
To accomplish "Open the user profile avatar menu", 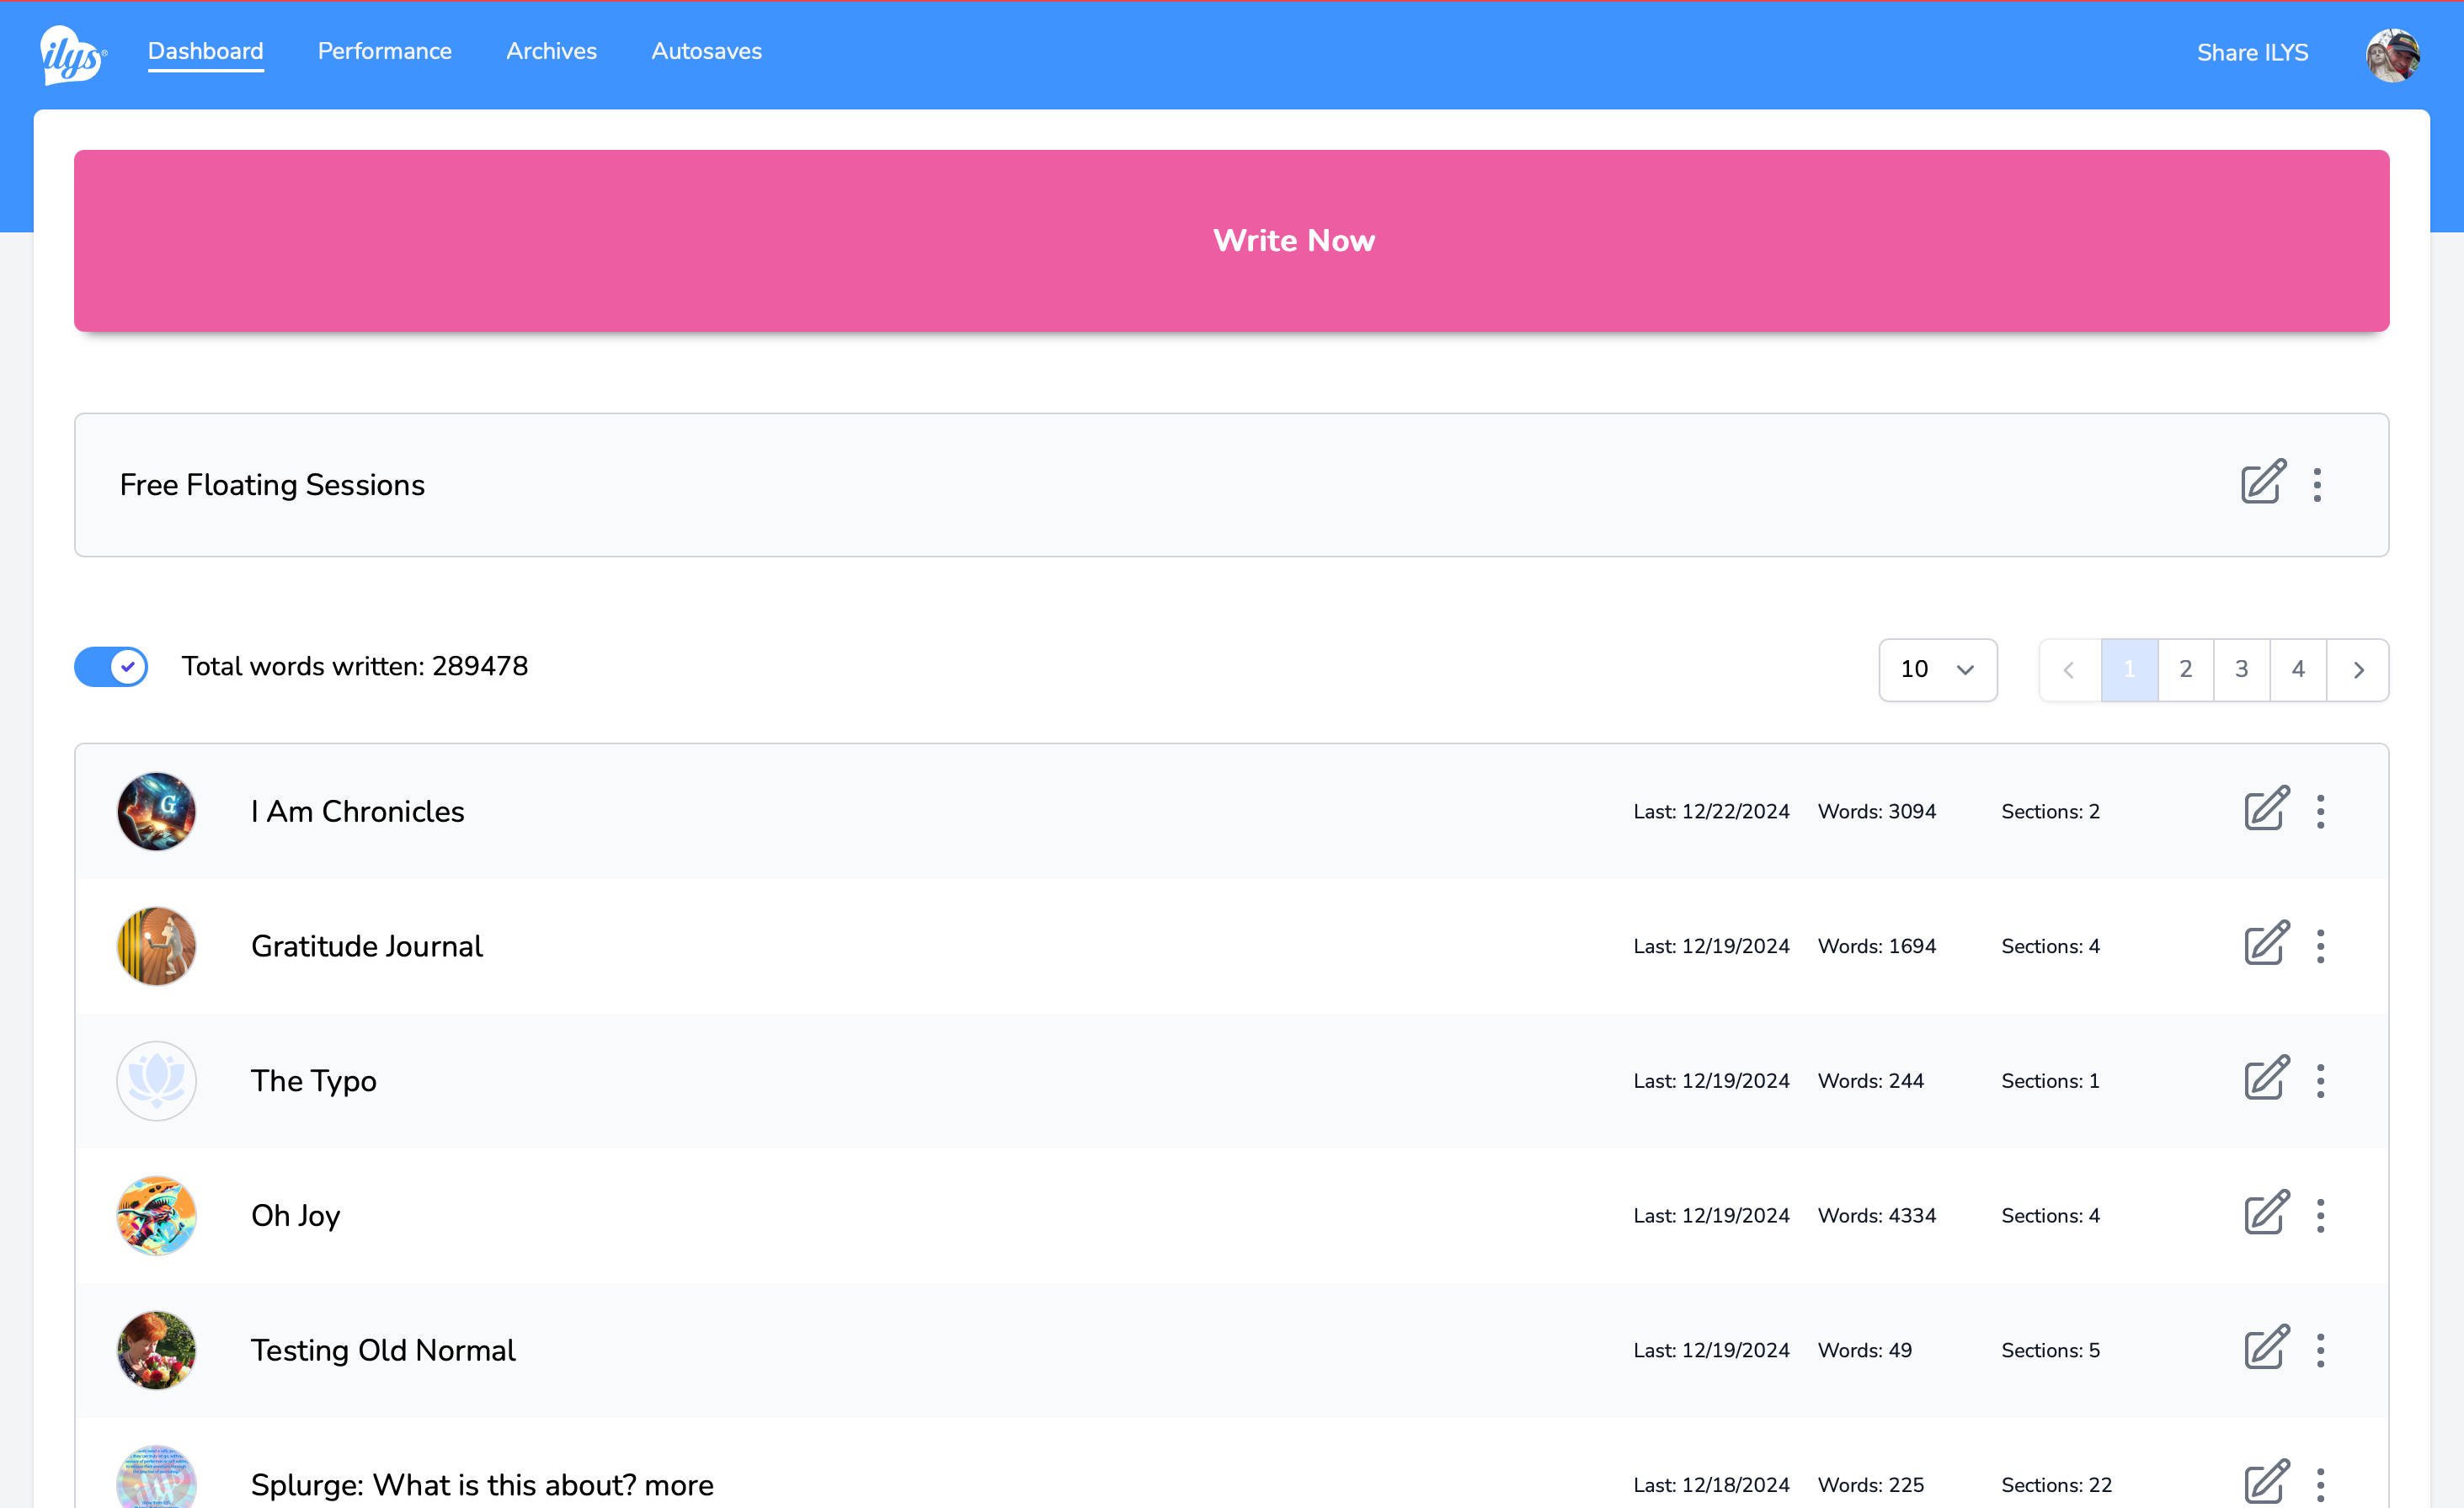I will tap(2392, 54).
